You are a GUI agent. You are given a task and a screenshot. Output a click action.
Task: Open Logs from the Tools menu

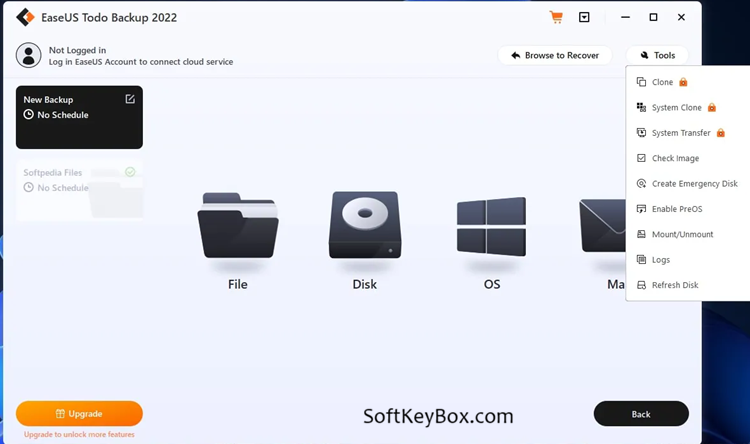click(x=688, y=260)
